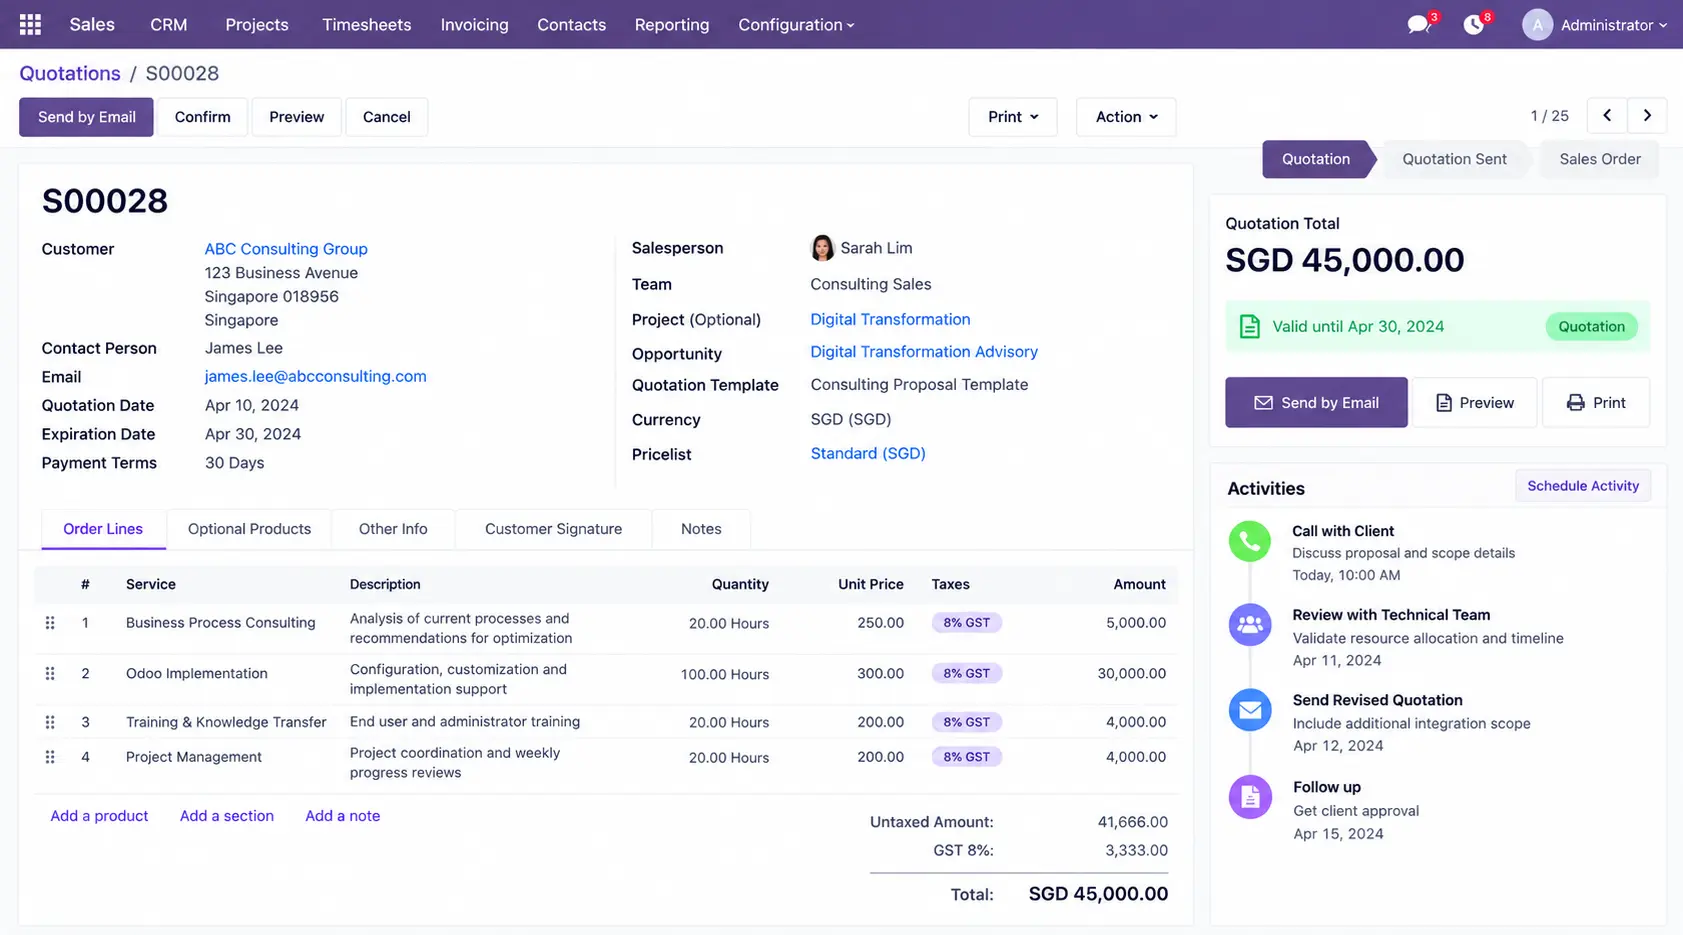Open the ABC Consulting Group customer link

pyautogui.click(x=286, y=249)
